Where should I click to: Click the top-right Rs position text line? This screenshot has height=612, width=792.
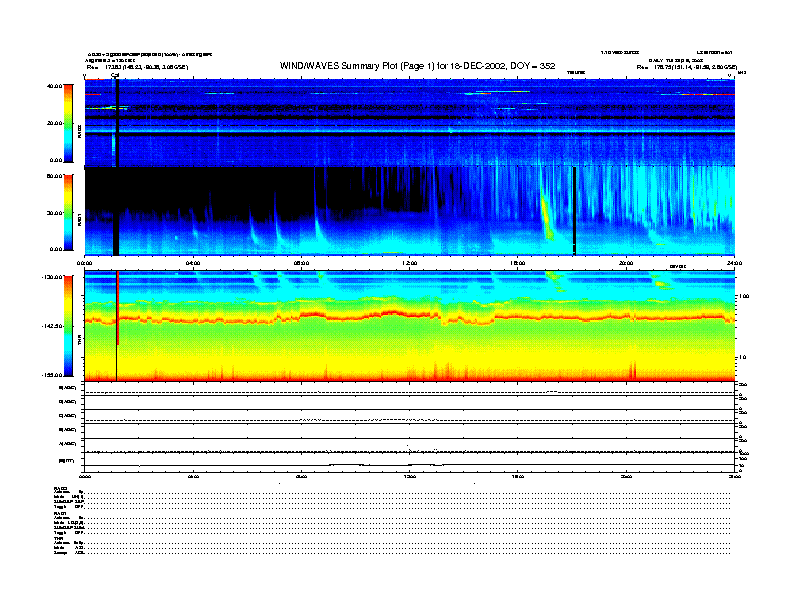pyautogui.click(x=687, y=67)
